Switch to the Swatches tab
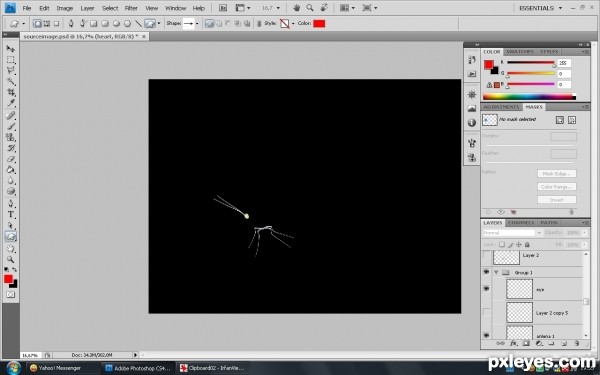The image size is (600, 375). pos(520,52)
